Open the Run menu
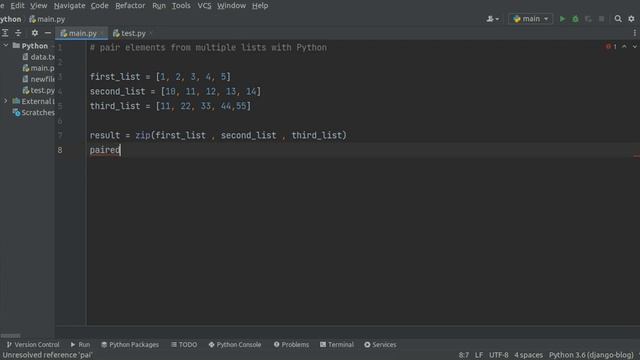 click(x=159, y=6)
